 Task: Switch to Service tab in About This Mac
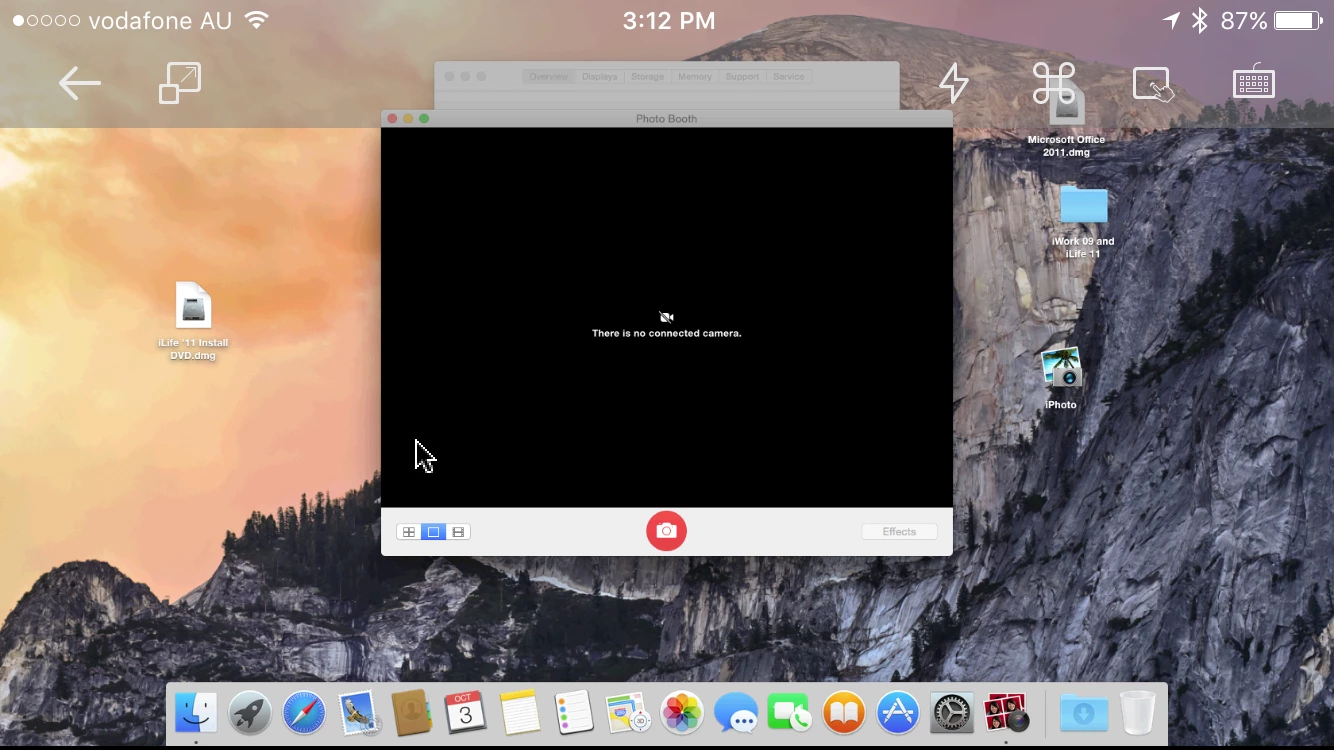coord(788,77)
